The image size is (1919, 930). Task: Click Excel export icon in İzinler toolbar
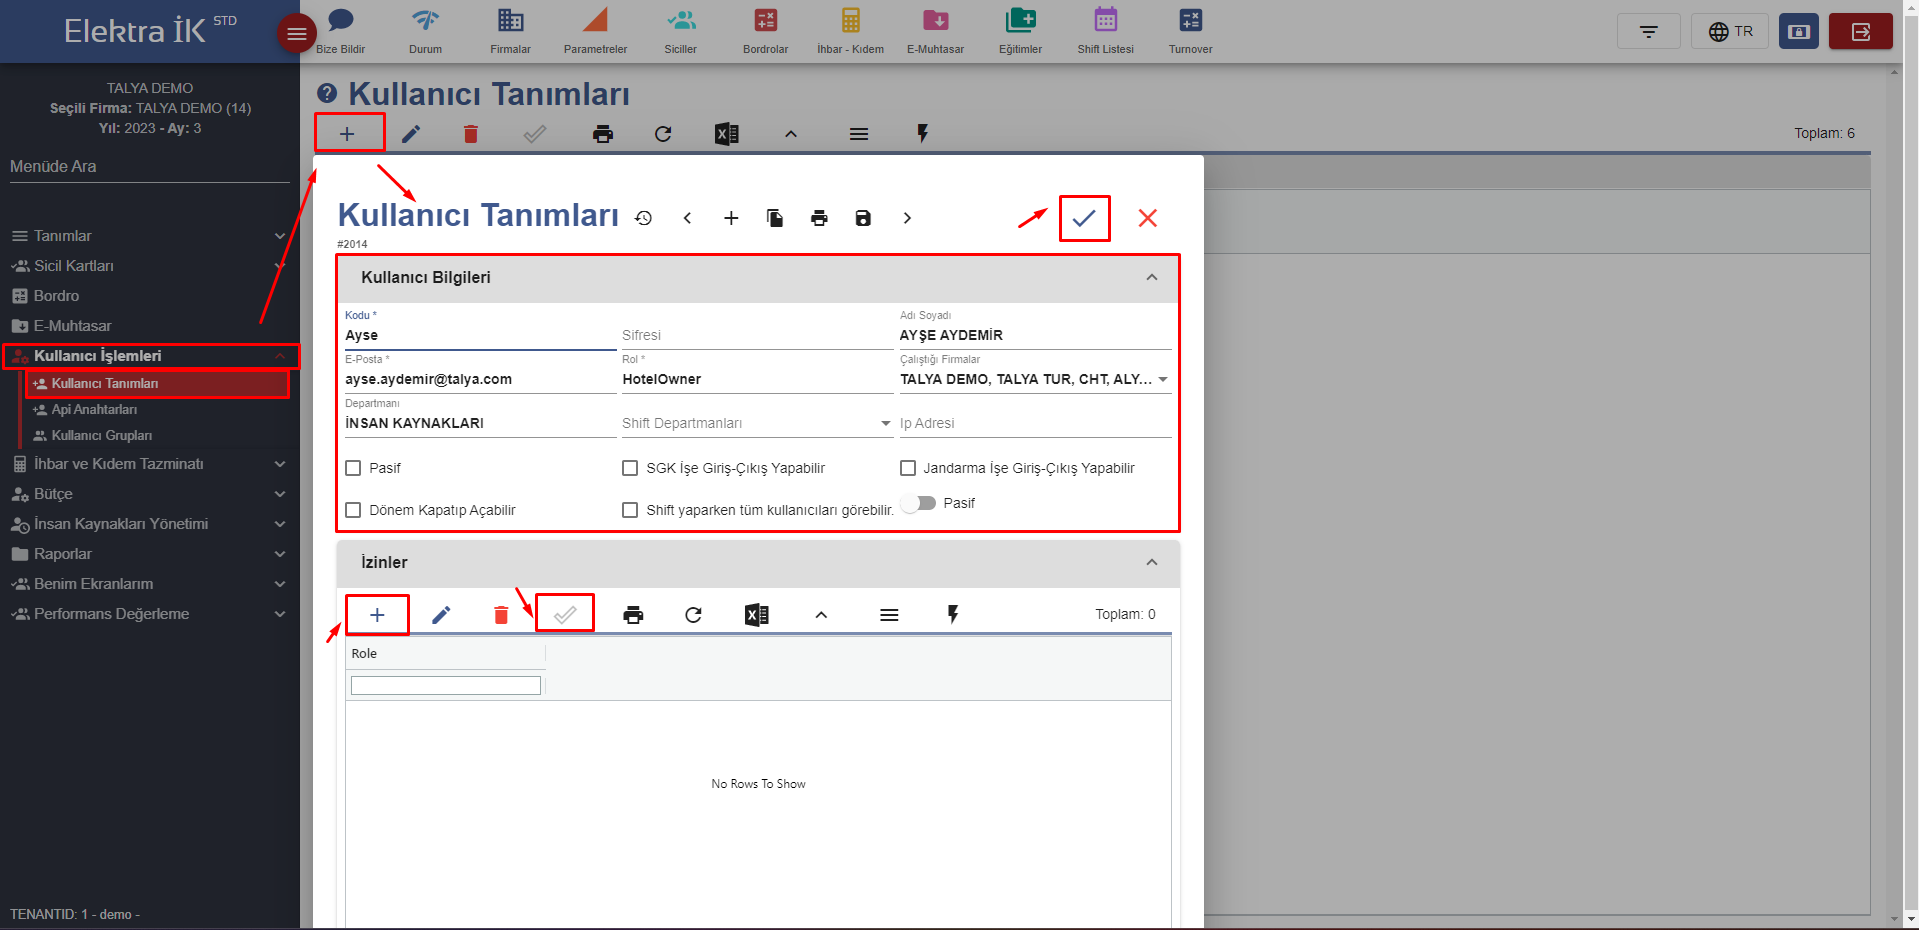pos(757,615)
